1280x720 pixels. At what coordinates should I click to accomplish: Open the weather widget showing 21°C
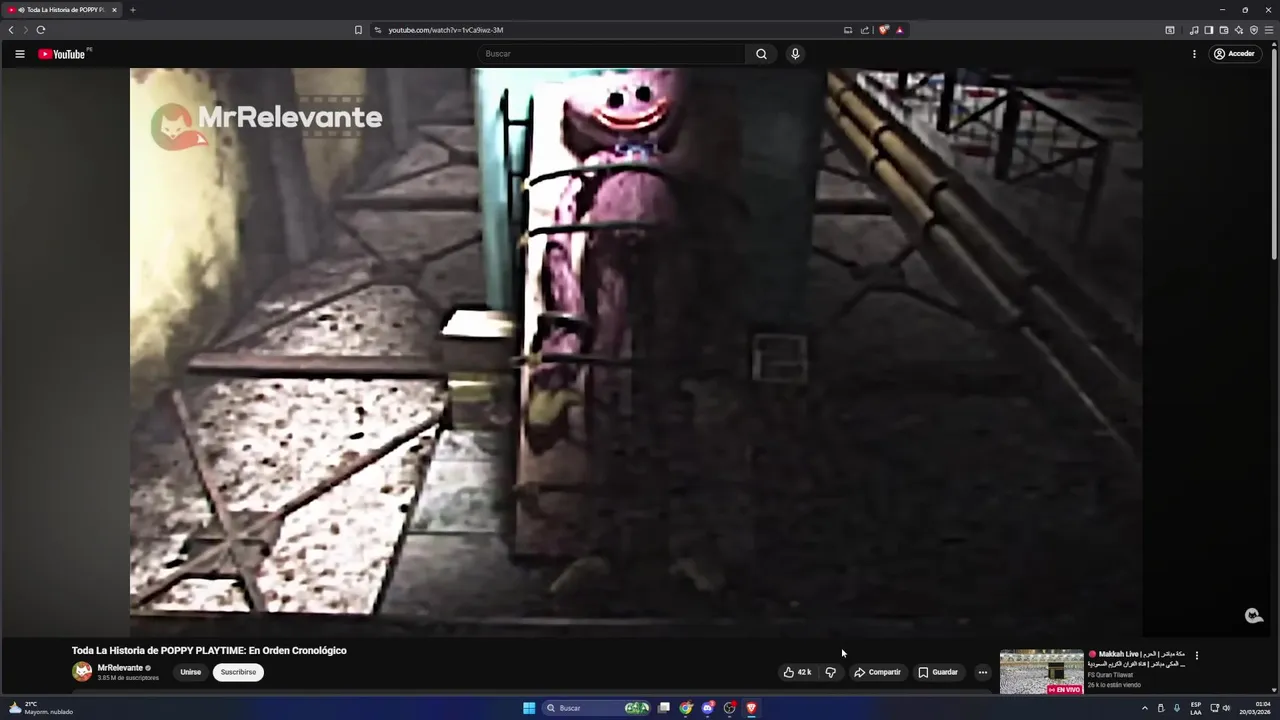[40, 708]
